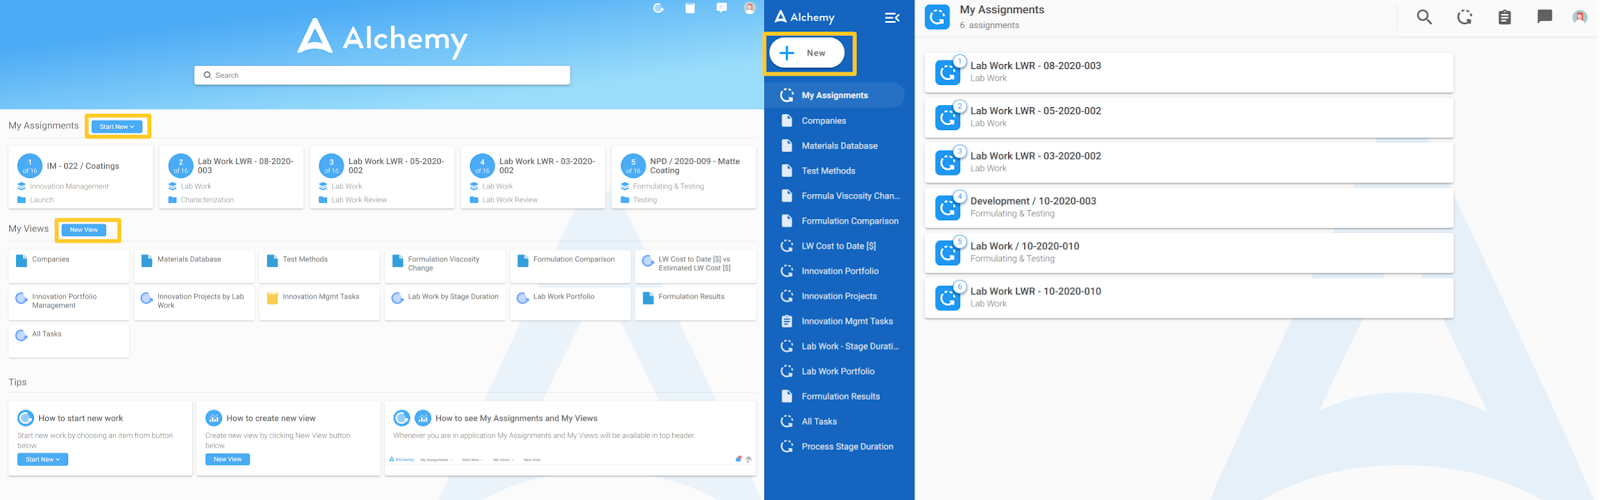Open chat messages icon in the home page header

[721, 8]
